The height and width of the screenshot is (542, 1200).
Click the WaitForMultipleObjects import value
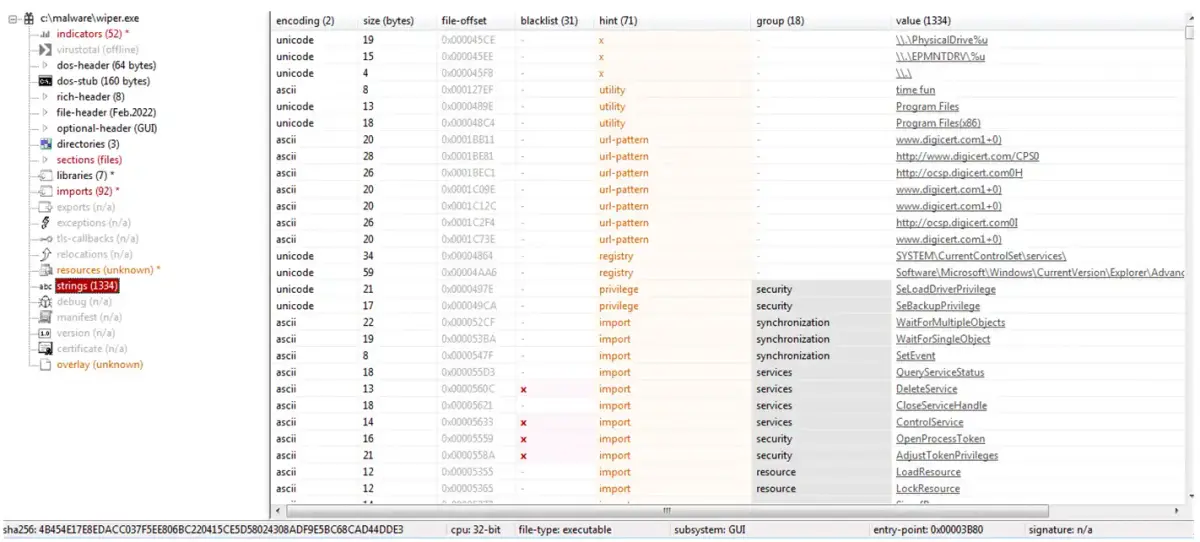(x=950, y=323)
